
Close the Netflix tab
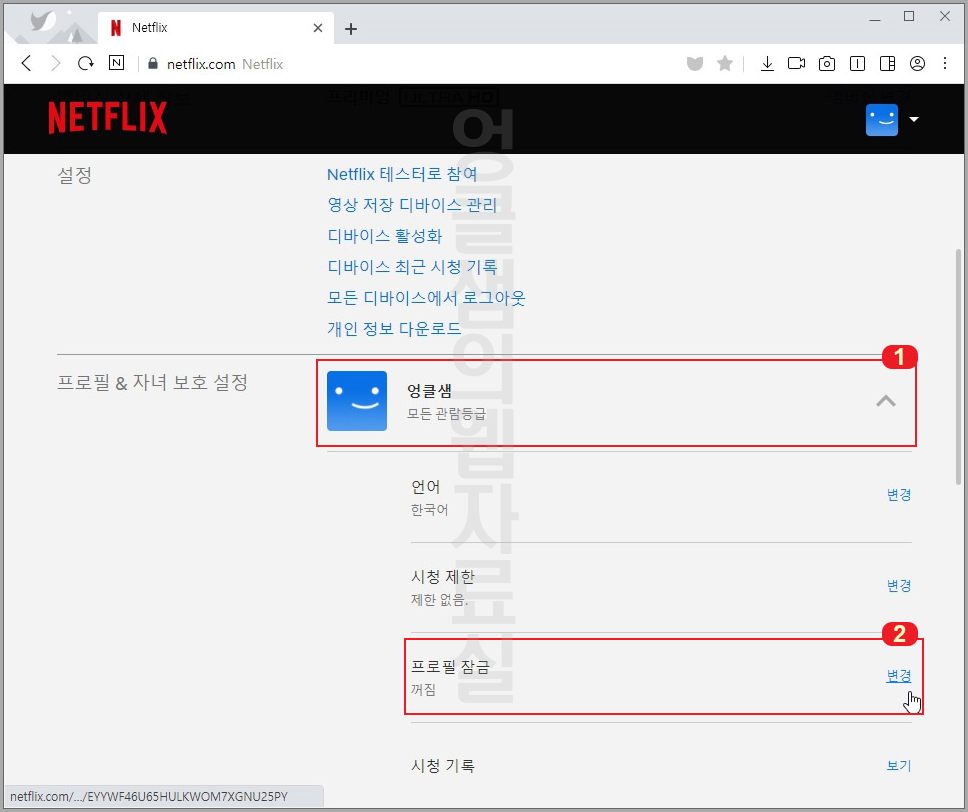tap(317, 28)
